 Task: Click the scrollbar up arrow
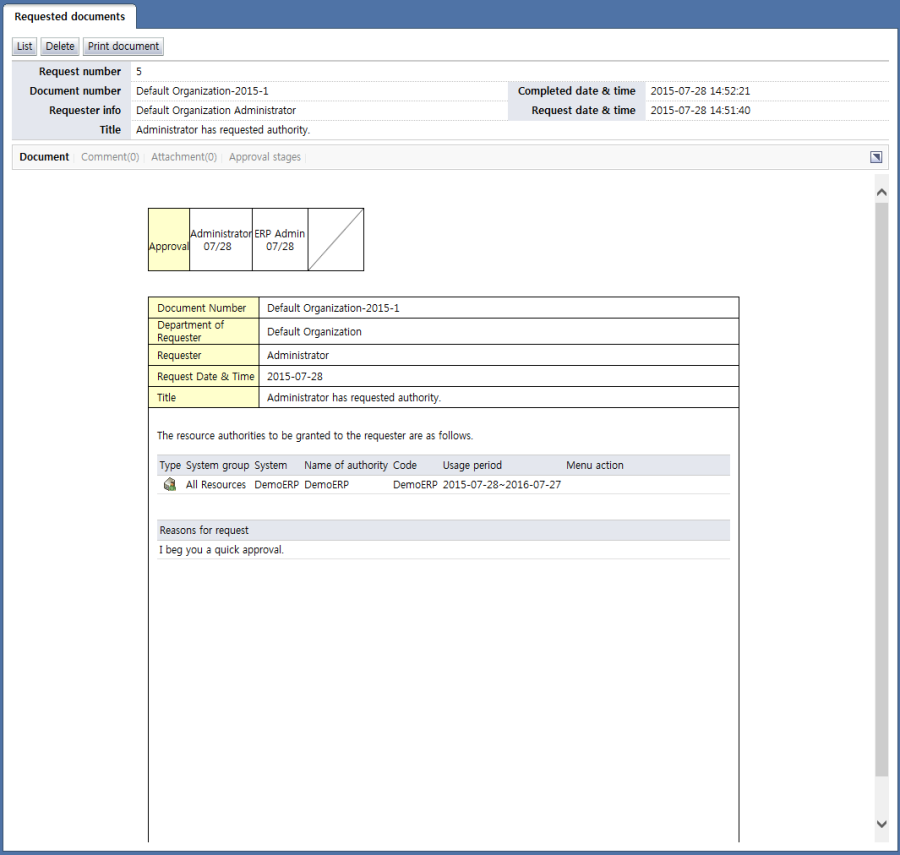pyautogui.click(x=881, y=191)
